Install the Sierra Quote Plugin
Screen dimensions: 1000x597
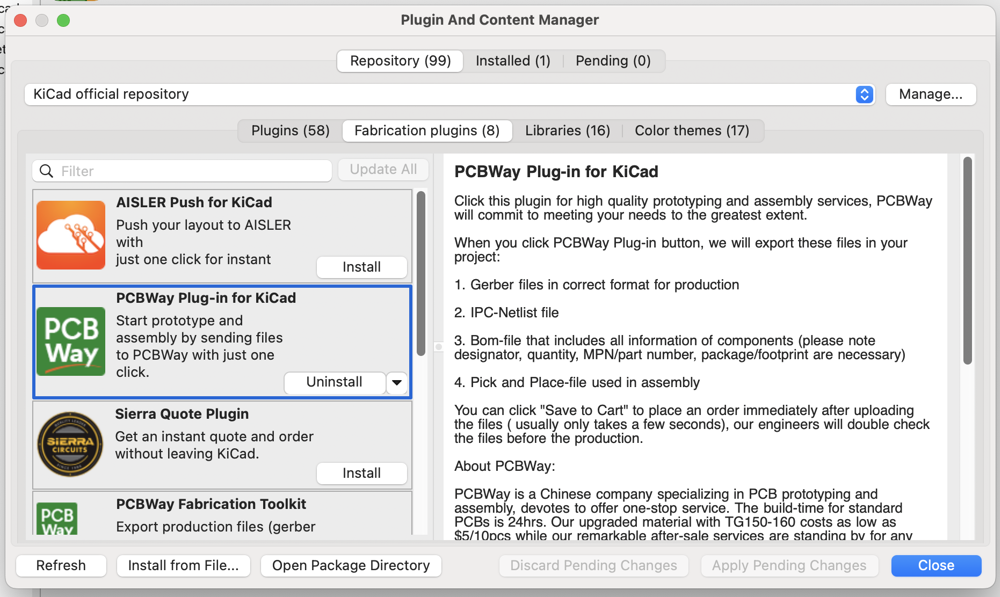pos(361,473)
